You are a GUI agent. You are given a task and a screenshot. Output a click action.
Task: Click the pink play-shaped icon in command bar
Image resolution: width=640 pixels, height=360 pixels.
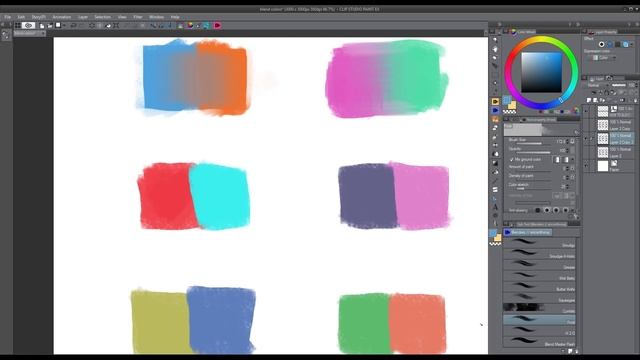217,26
